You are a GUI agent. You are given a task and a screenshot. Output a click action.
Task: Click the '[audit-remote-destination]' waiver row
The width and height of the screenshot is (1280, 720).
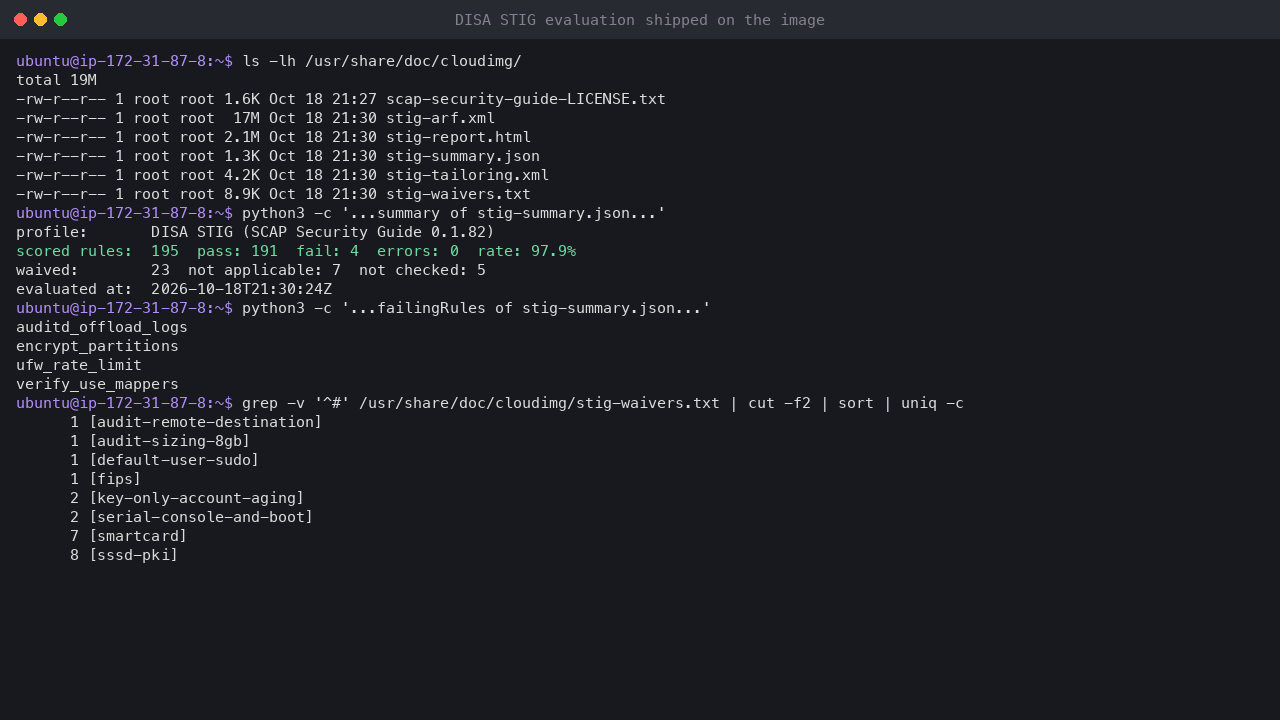(x=196, y=422)
